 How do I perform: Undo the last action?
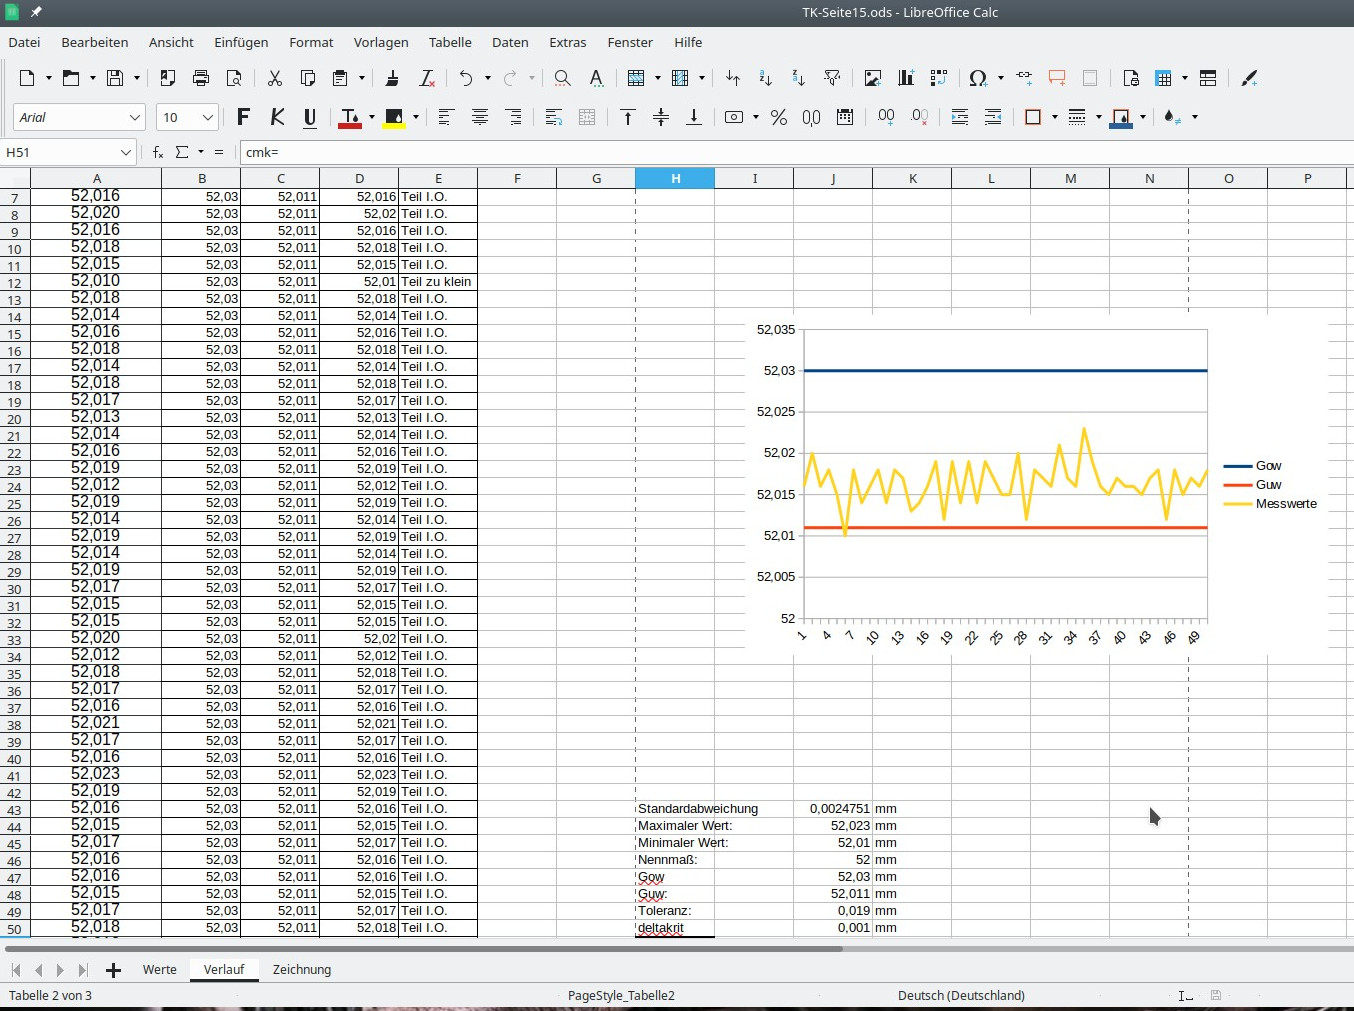click(x=466, y=78)
